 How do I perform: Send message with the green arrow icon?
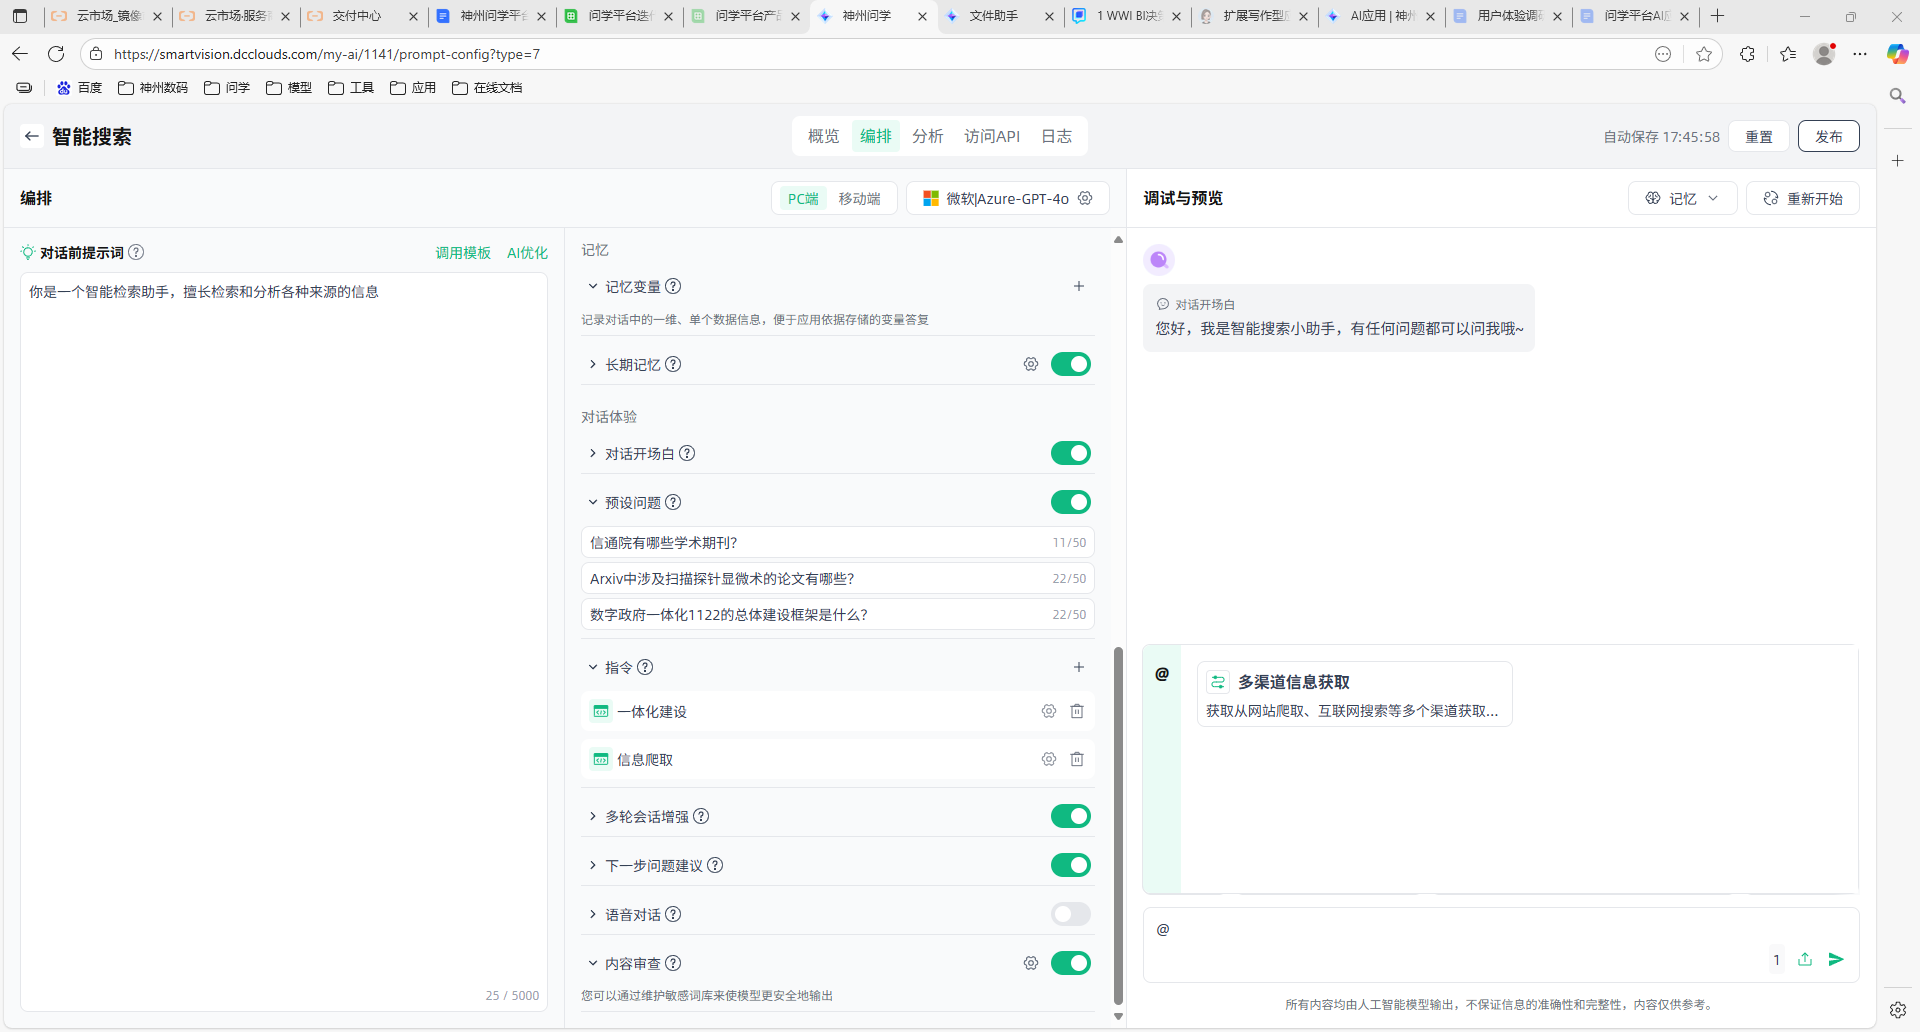point(1836,959)
